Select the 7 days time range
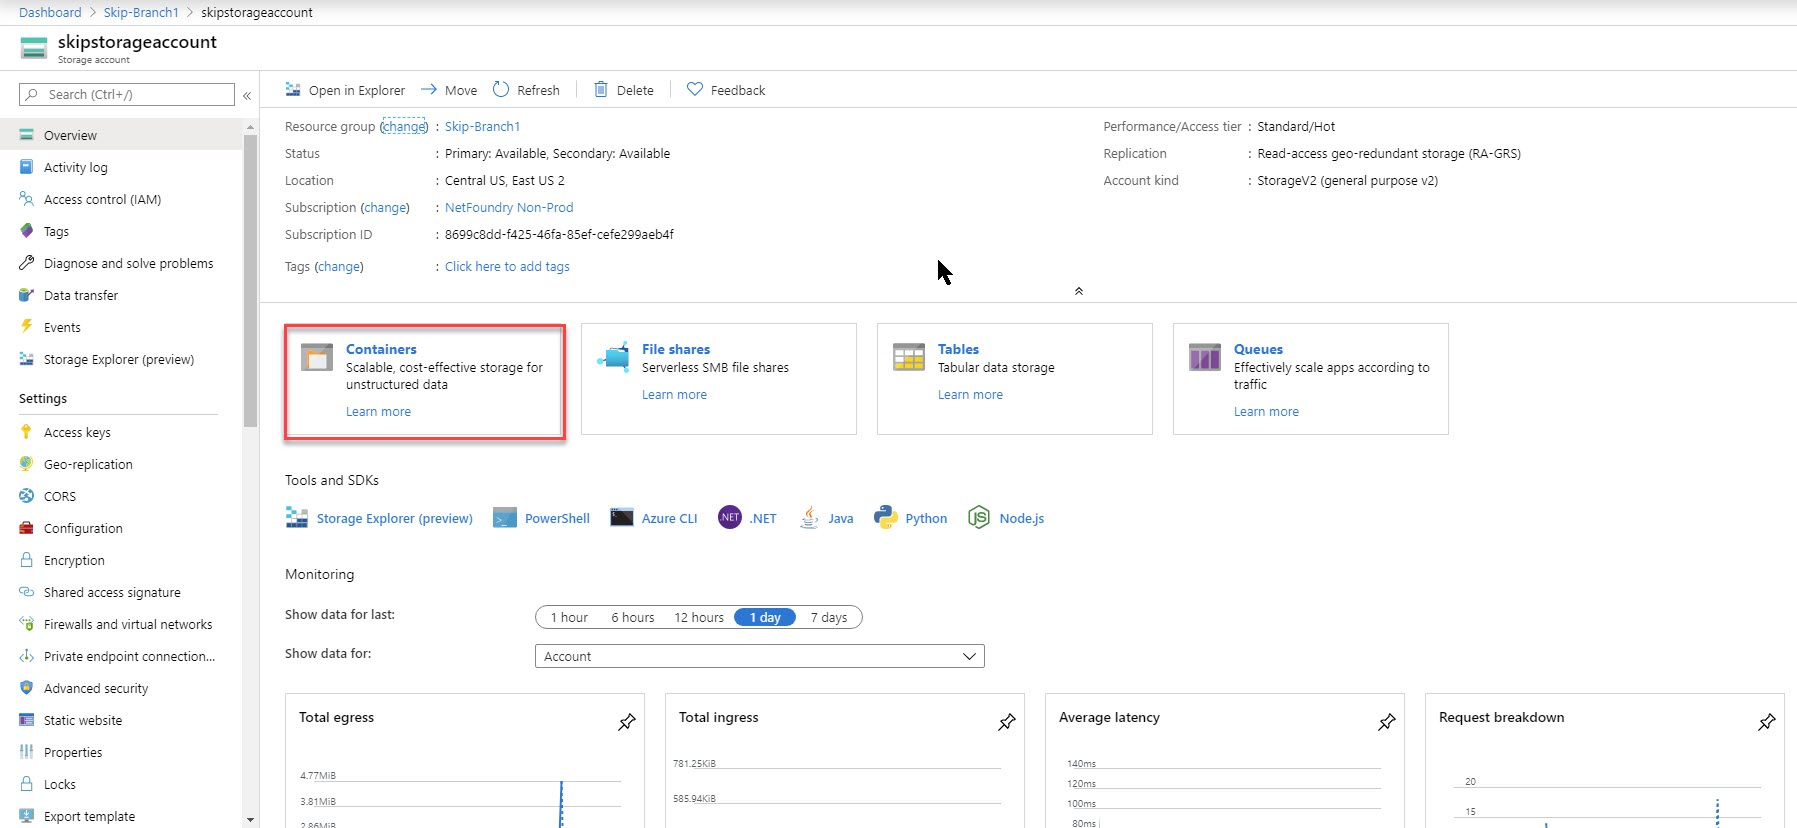Image resolution: width=1797 pixels, height=828 pixels. [829, 617]
